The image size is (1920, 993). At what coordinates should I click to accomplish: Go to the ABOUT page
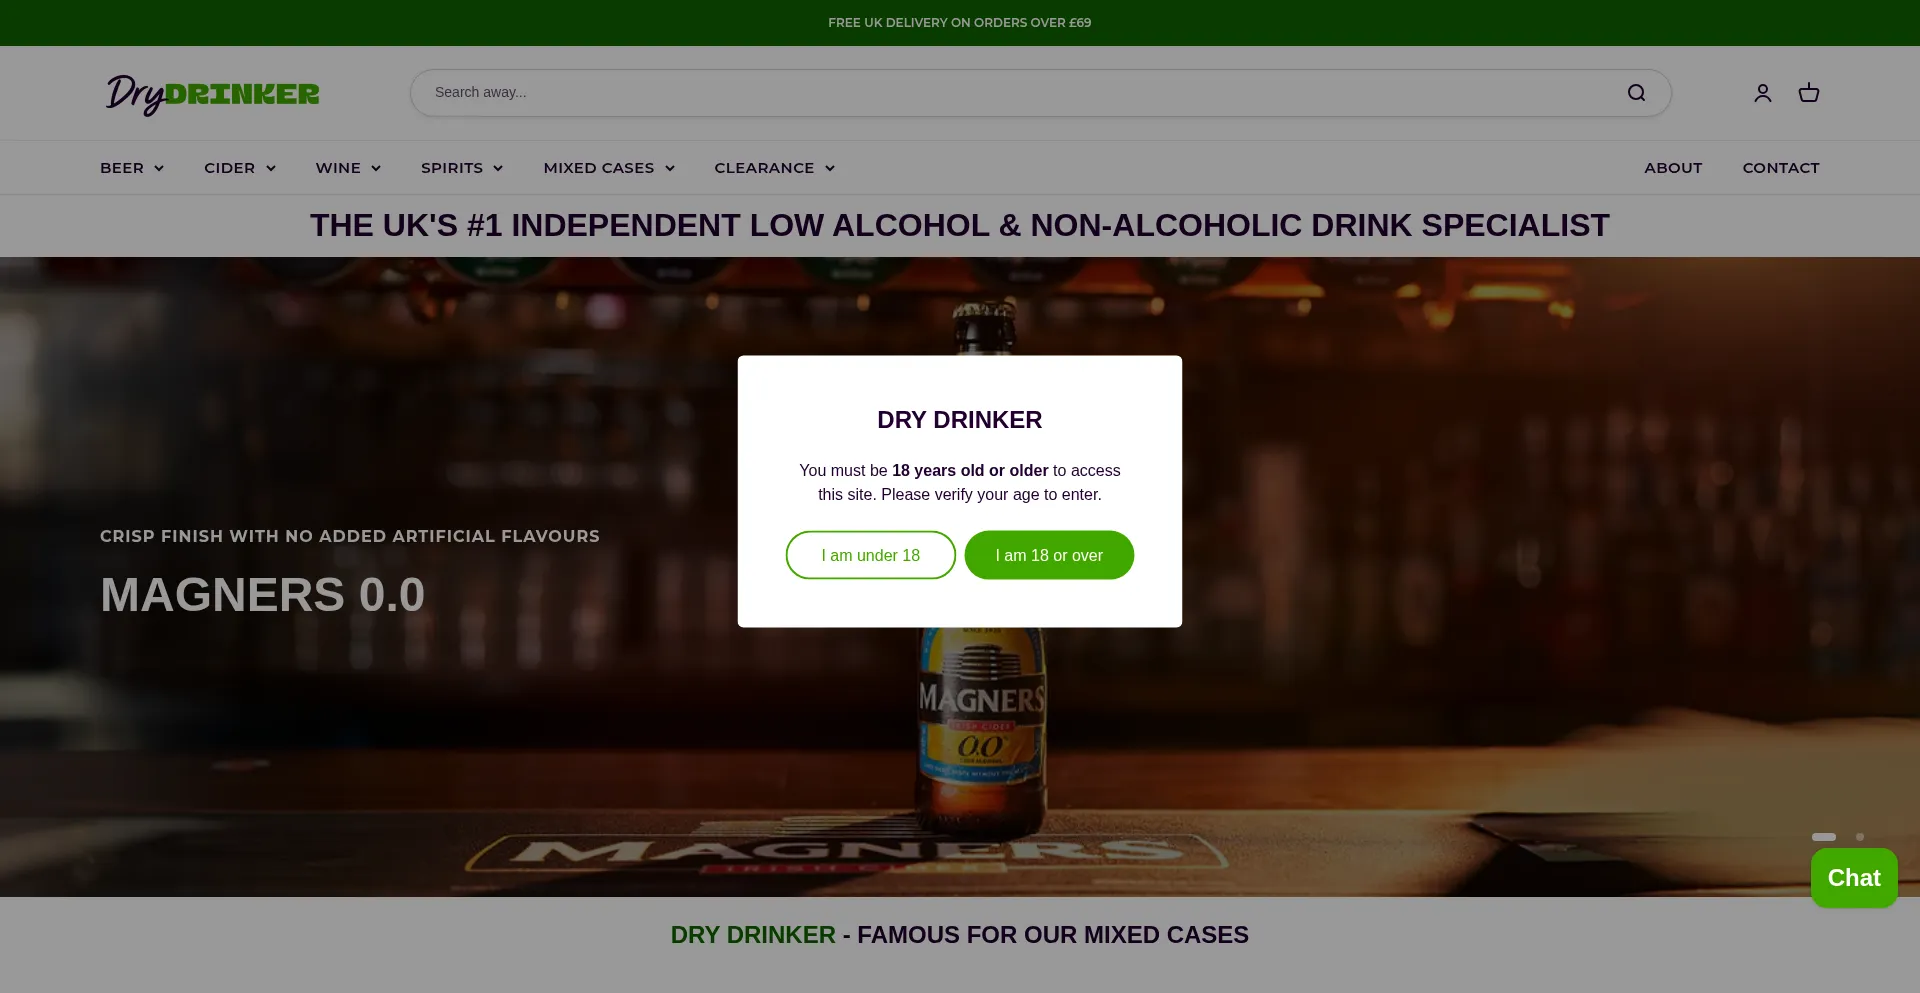point(1673,168)
